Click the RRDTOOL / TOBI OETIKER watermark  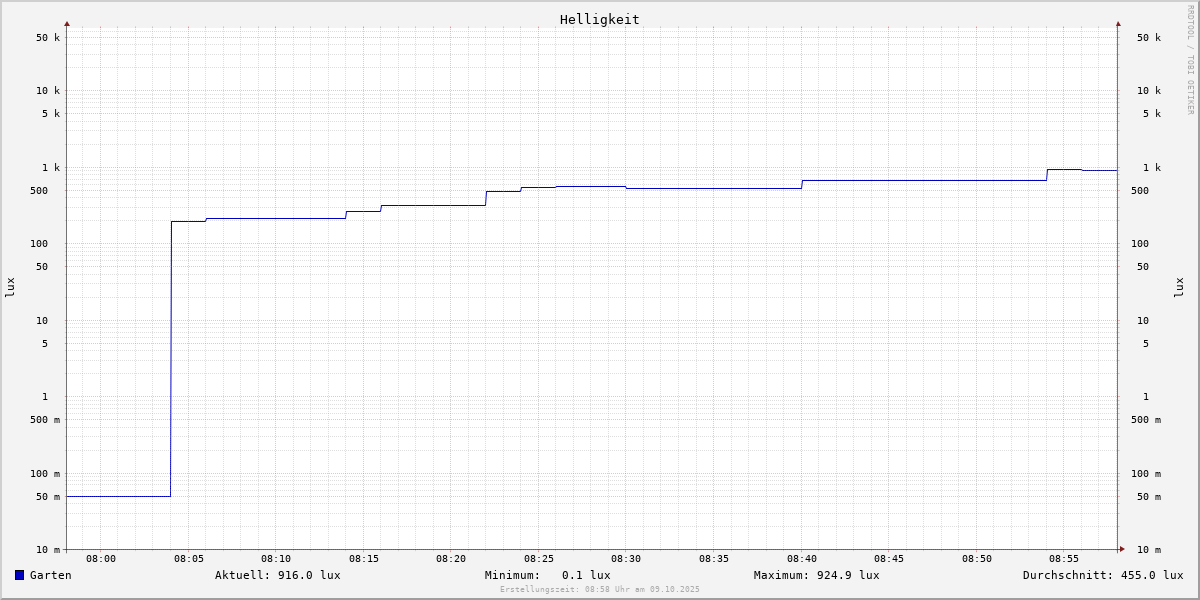point(1190,59)
